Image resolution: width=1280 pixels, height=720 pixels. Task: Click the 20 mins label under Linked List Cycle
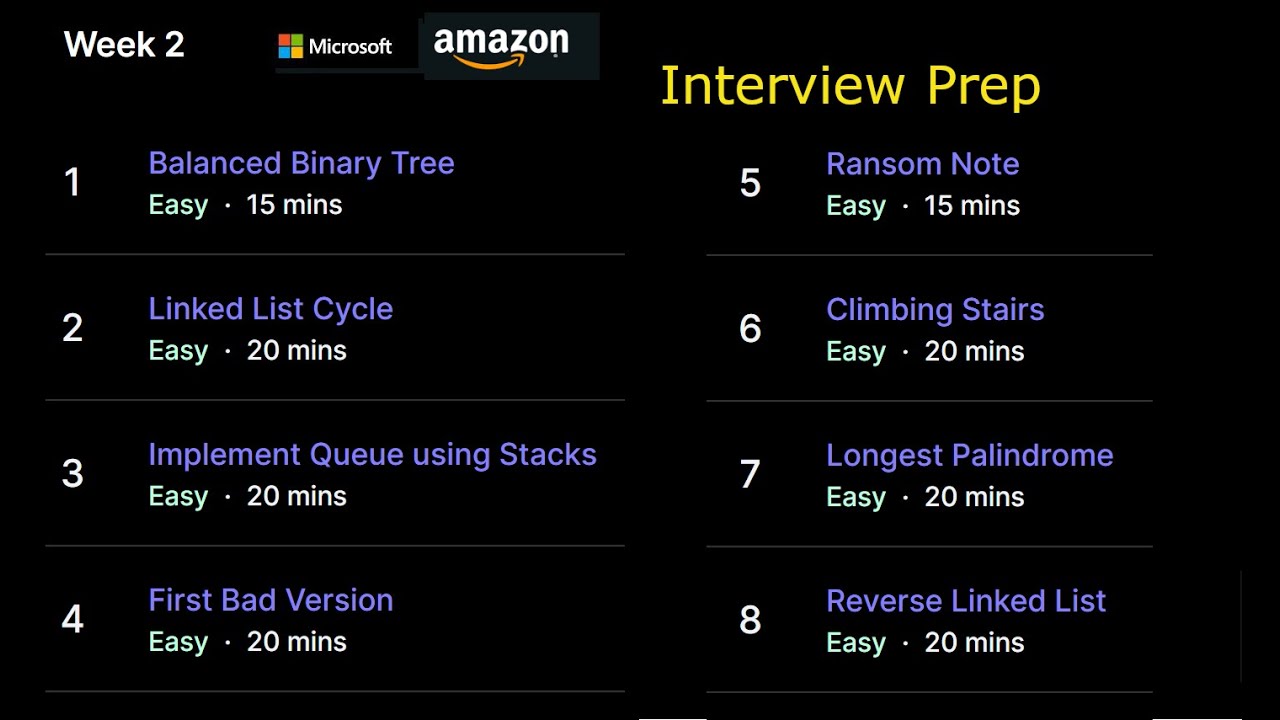click(296, 351)
